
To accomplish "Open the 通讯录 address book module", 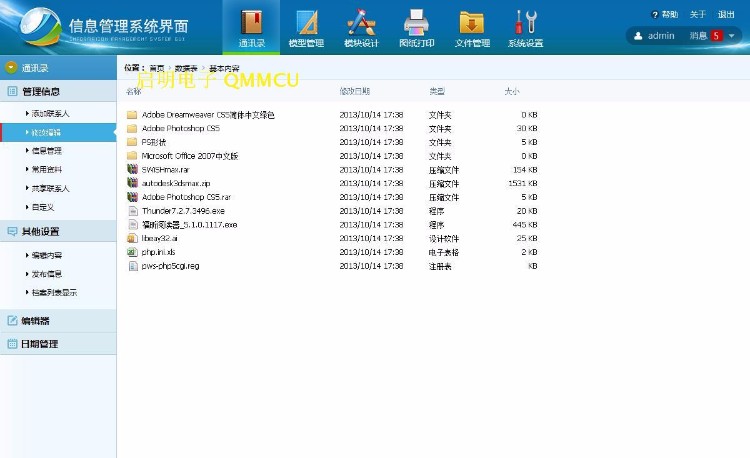I will click(251, 28).
